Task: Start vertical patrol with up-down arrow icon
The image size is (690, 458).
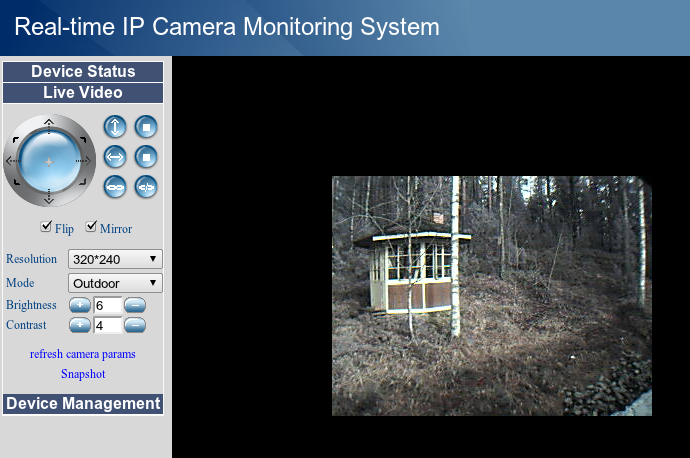Action: tap(116, 127)
